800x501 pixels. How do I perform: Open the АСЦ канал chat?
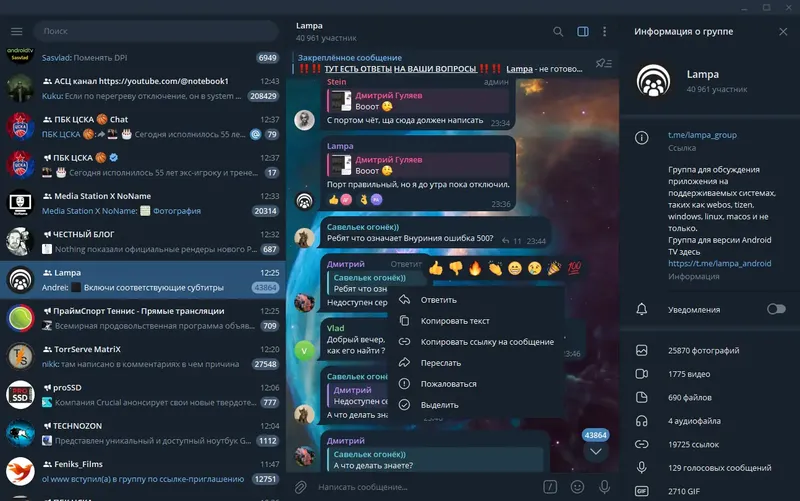(x=142, y=89)
